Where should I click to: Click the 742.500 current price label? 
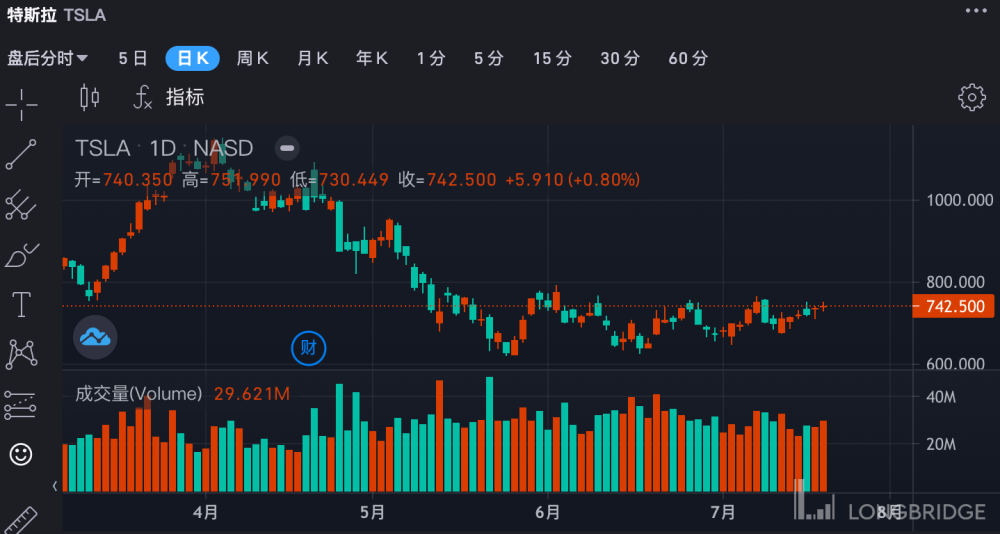click(x=953, y=306)
